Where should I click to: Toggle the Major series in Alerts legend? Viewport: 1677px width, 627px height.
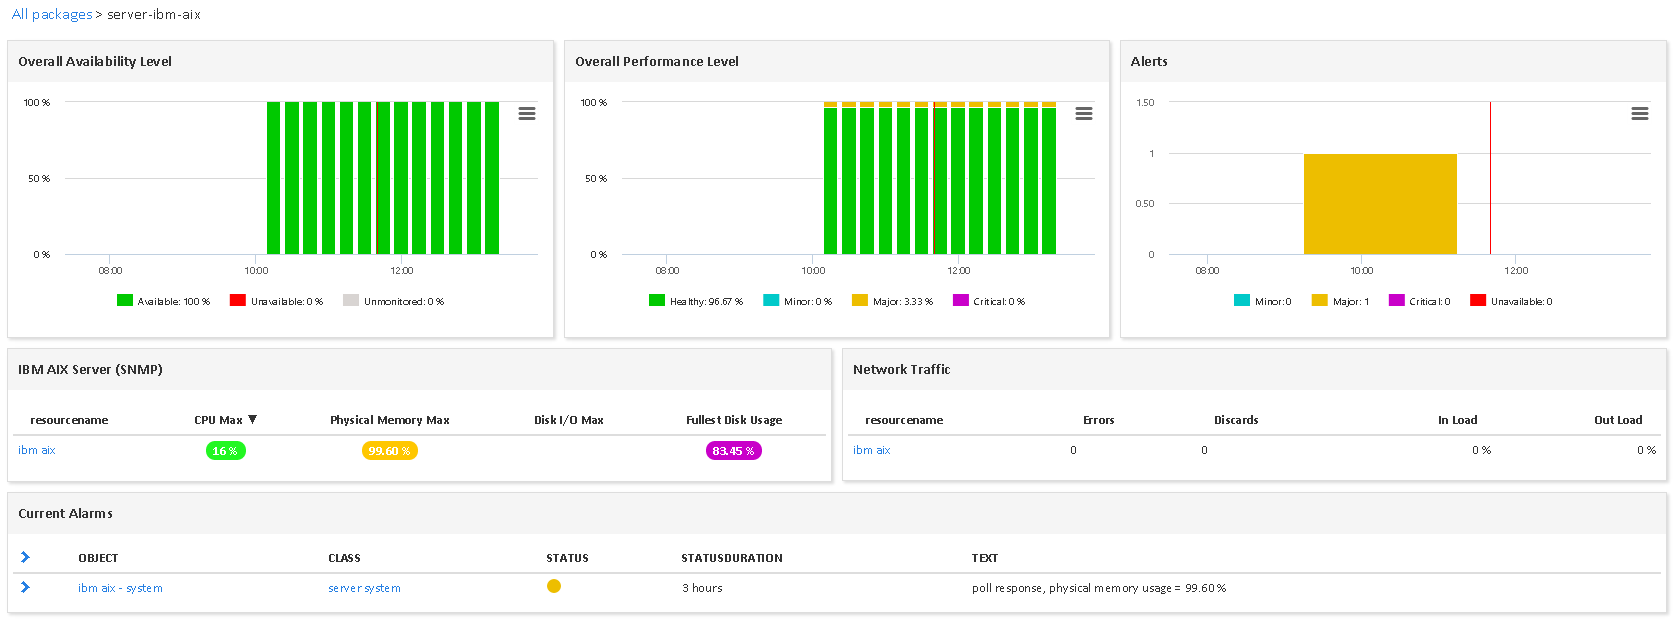pyautogui.click(x=1340, y=301)
